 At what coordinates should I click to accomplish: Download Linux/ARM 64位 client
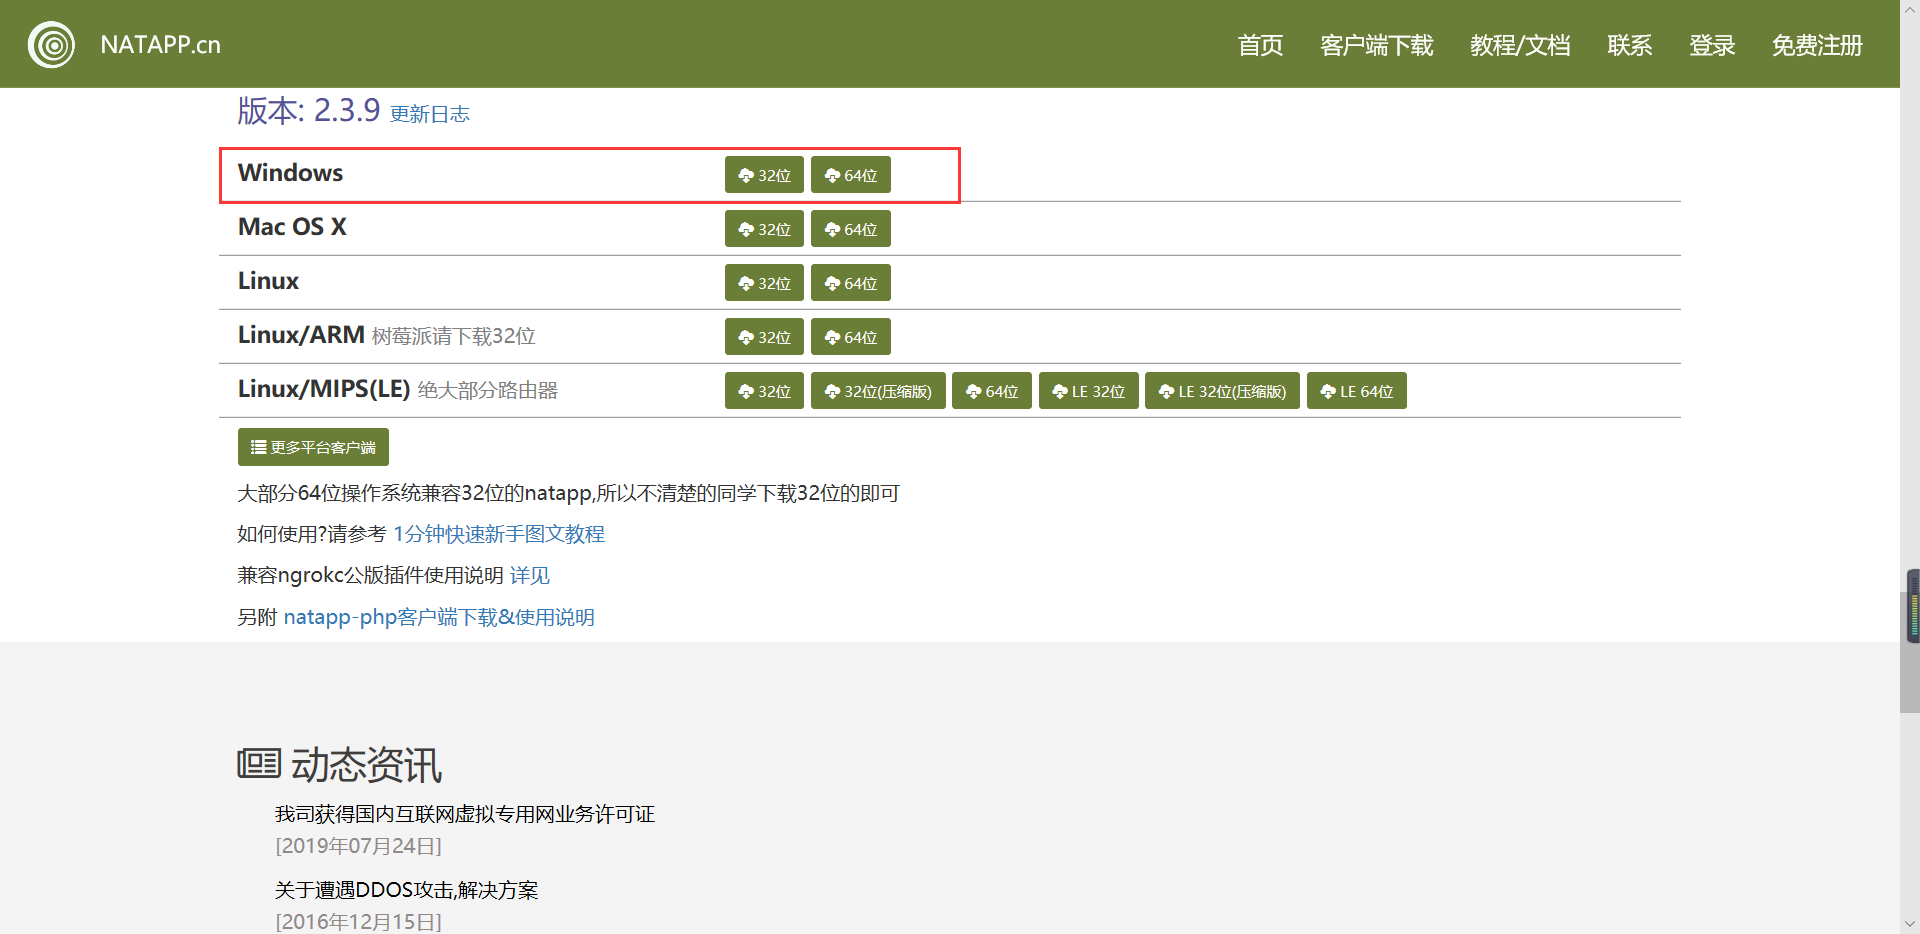[851, 337]
